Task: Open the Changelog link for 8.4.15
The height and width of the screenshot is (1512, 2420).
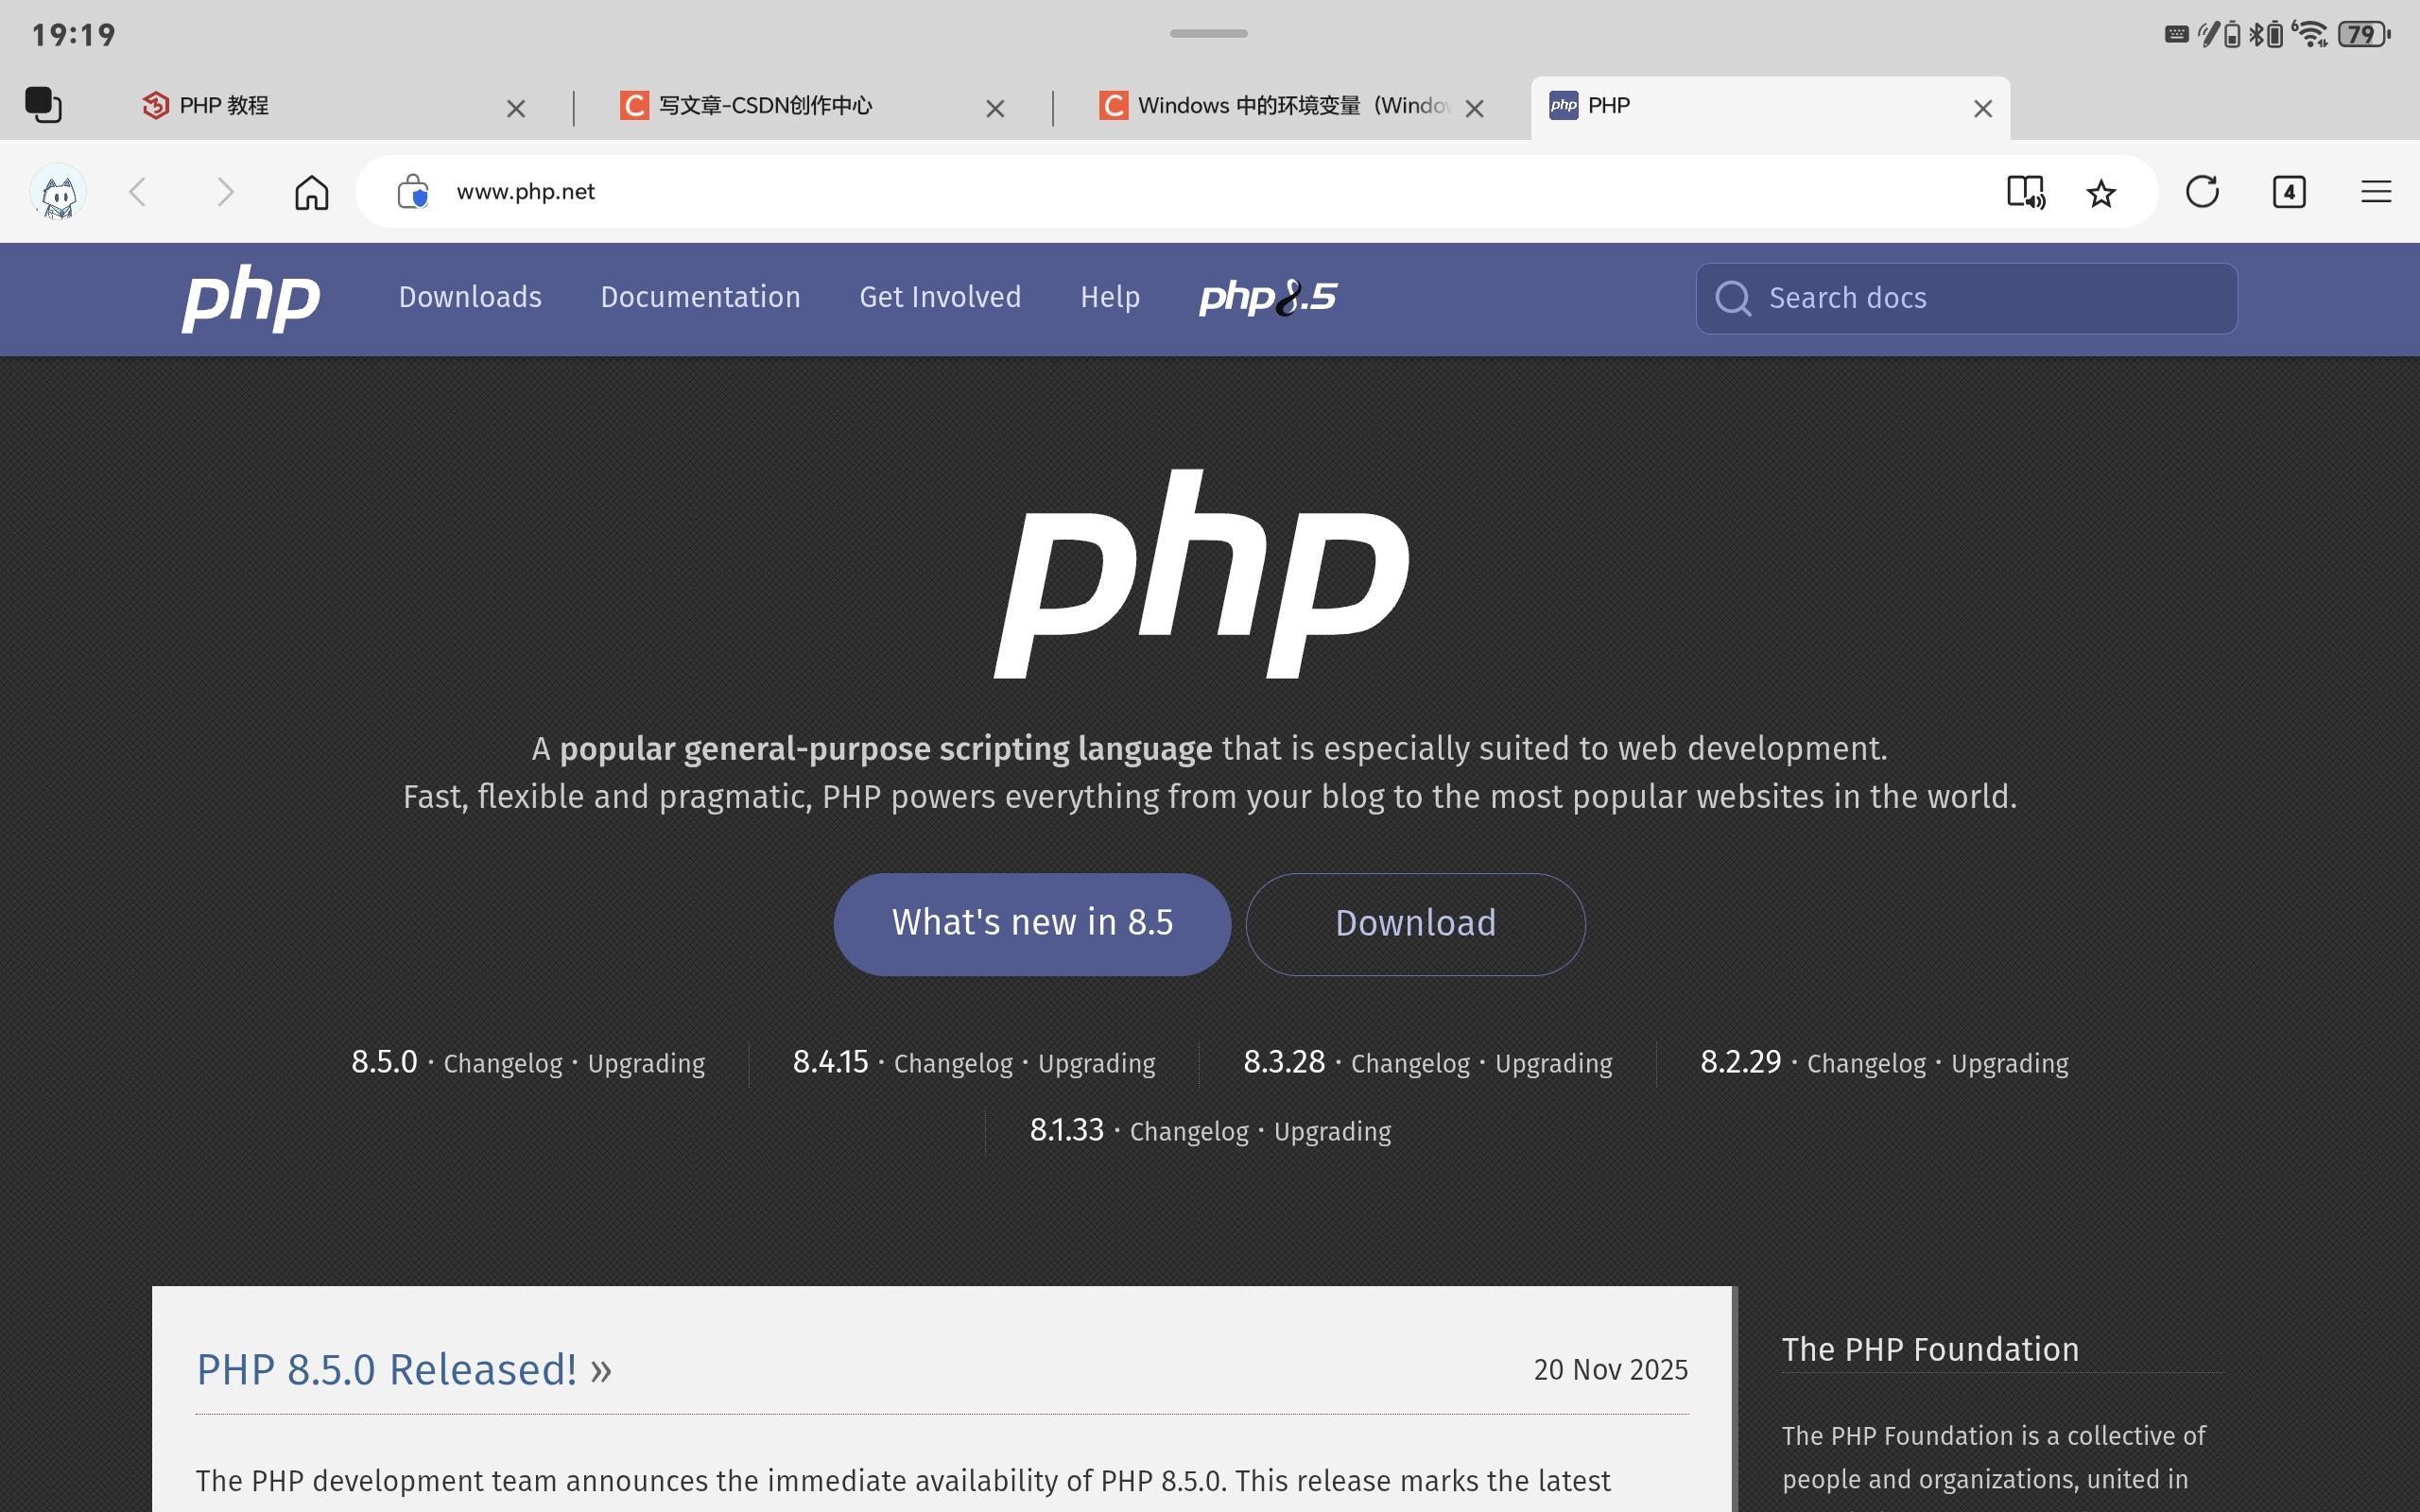Action: coord(953,1063)
